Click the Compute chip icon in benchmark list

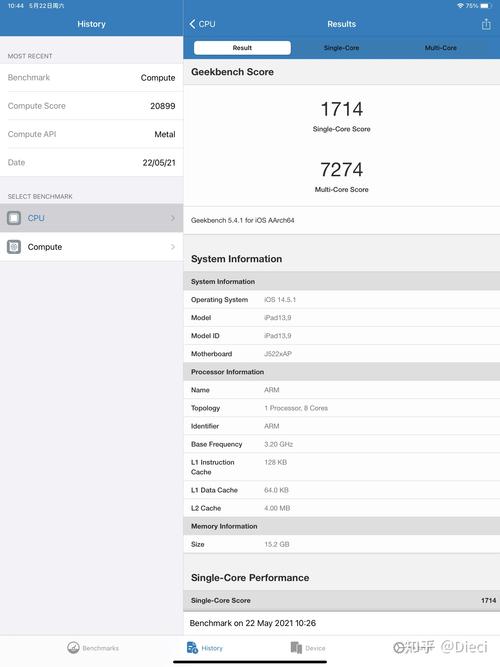(14, 247)
